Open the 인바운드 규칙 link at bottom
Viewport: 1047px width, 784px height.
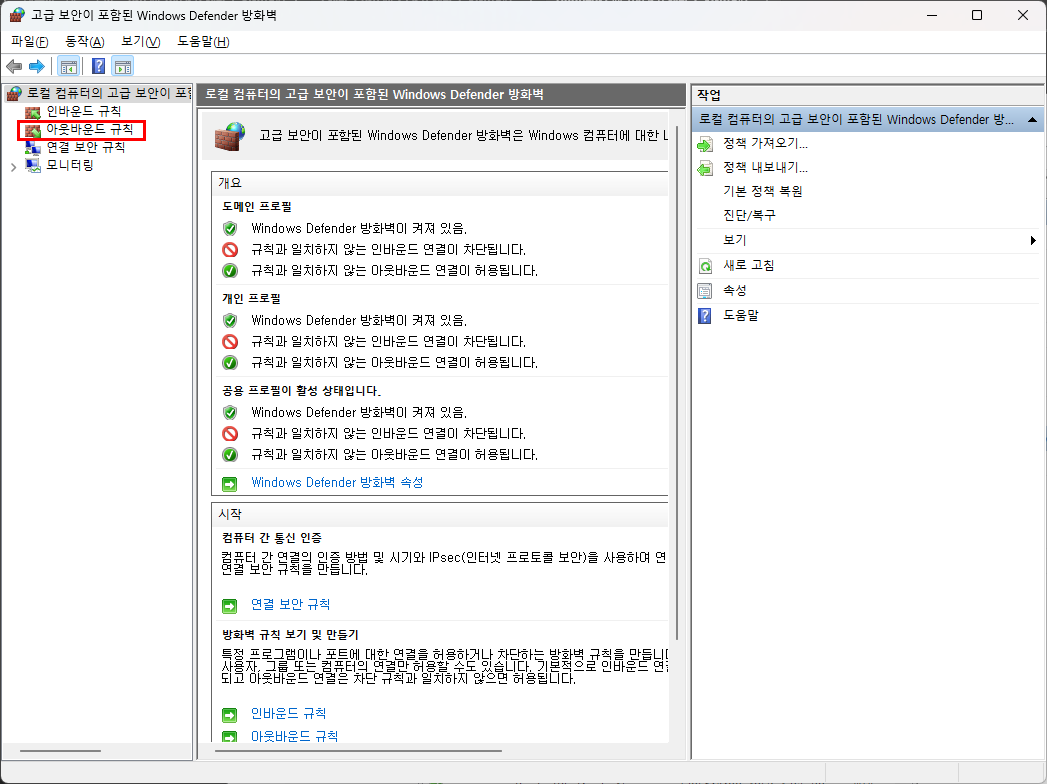(x=288, y=714)
